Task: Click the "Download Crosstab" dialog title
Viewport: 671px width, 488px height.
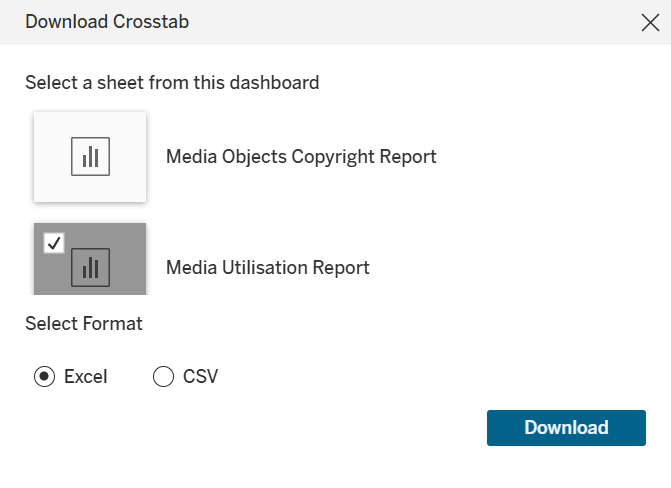Action: point(107,22)
